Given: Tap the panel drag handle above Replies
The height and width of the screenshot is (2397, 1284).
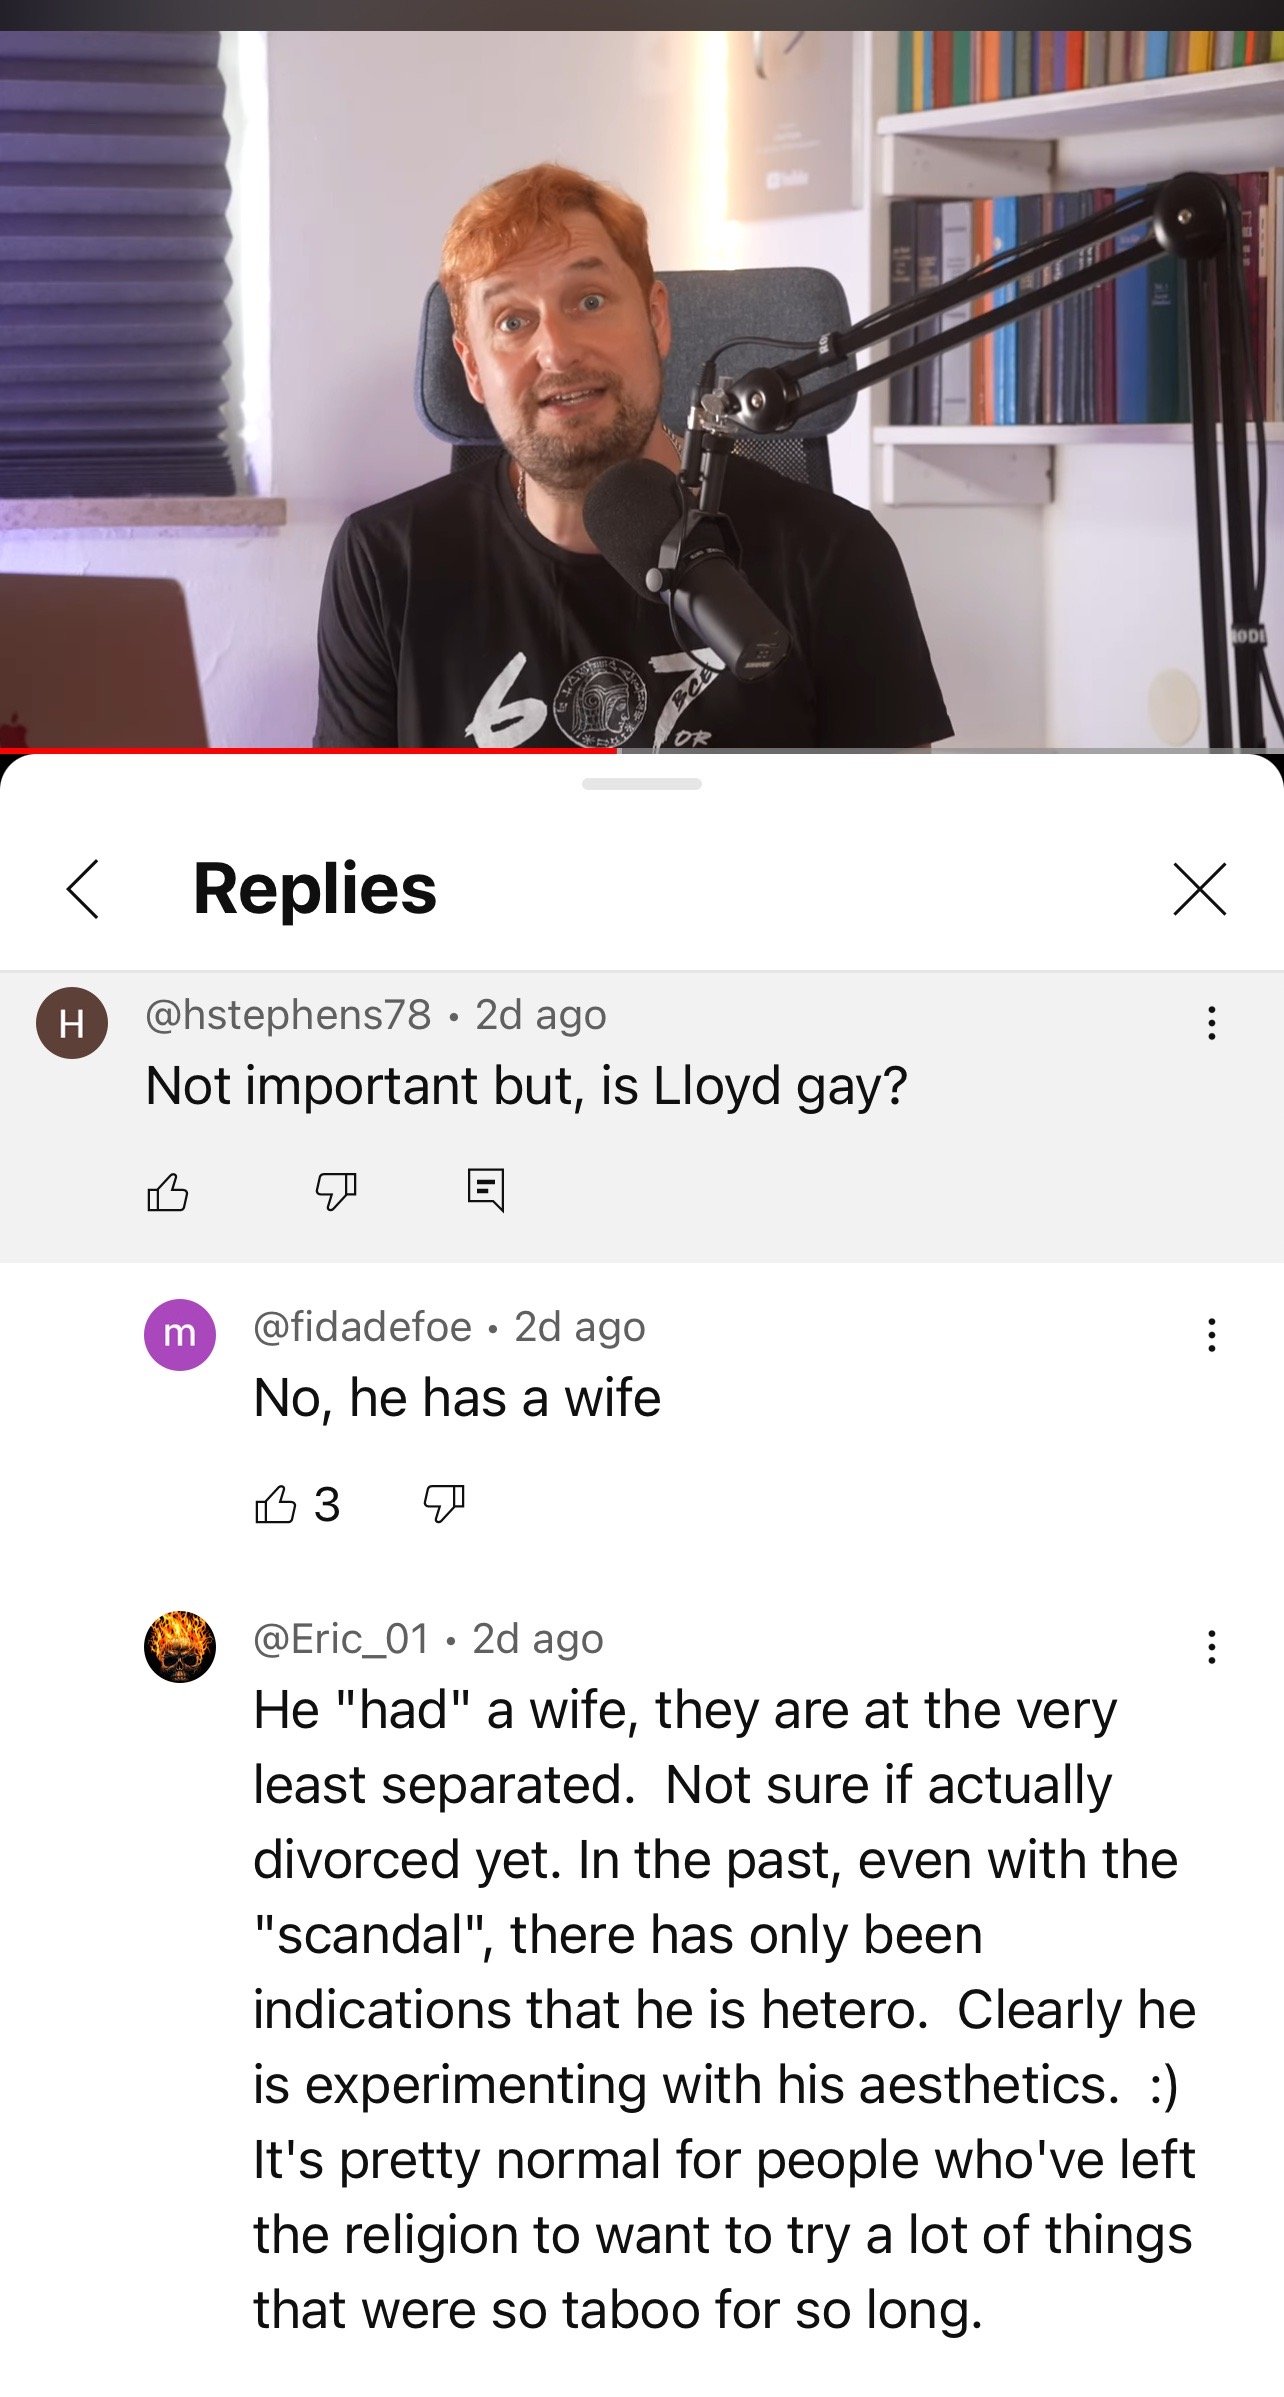Looking at the screenshot, I should (642, 784).
